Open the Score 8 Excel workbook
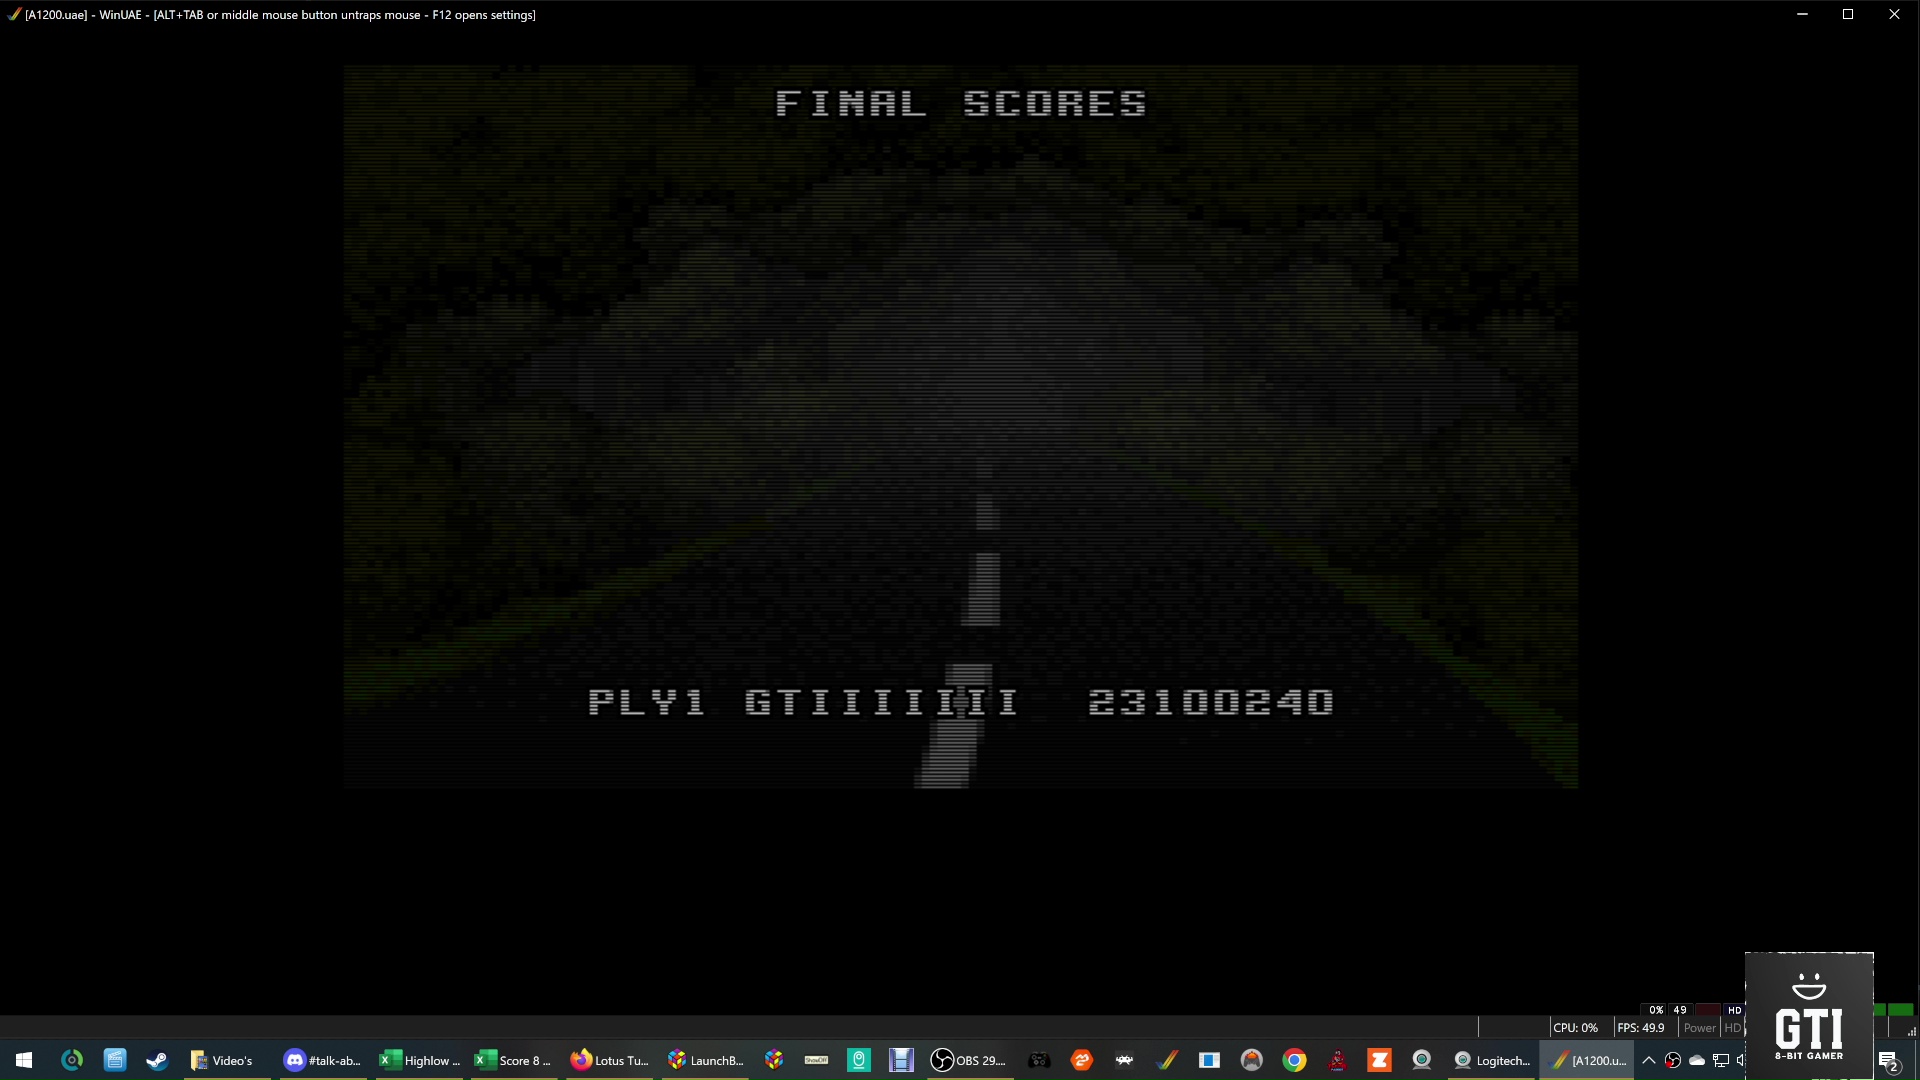The width and height of the screenshot is (1920, 1080). 513,1060
